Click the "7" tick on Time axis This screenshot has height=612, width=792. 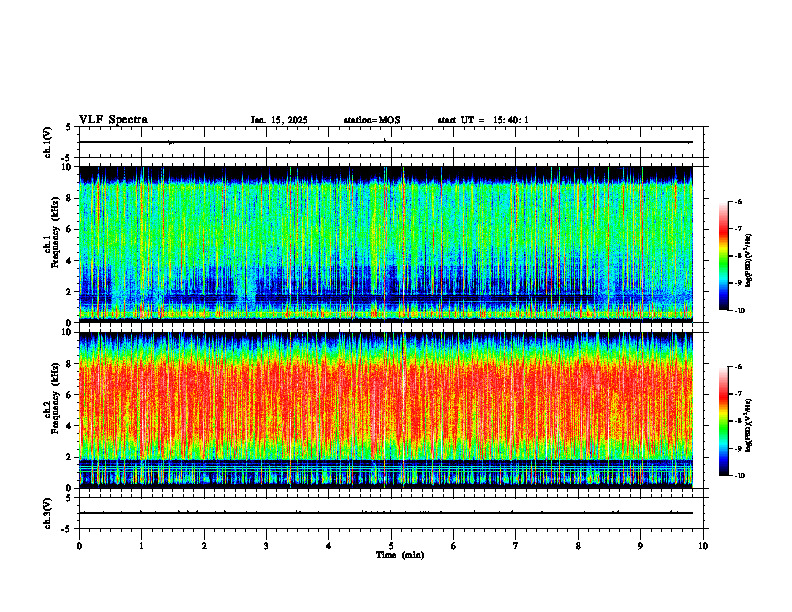516,546
